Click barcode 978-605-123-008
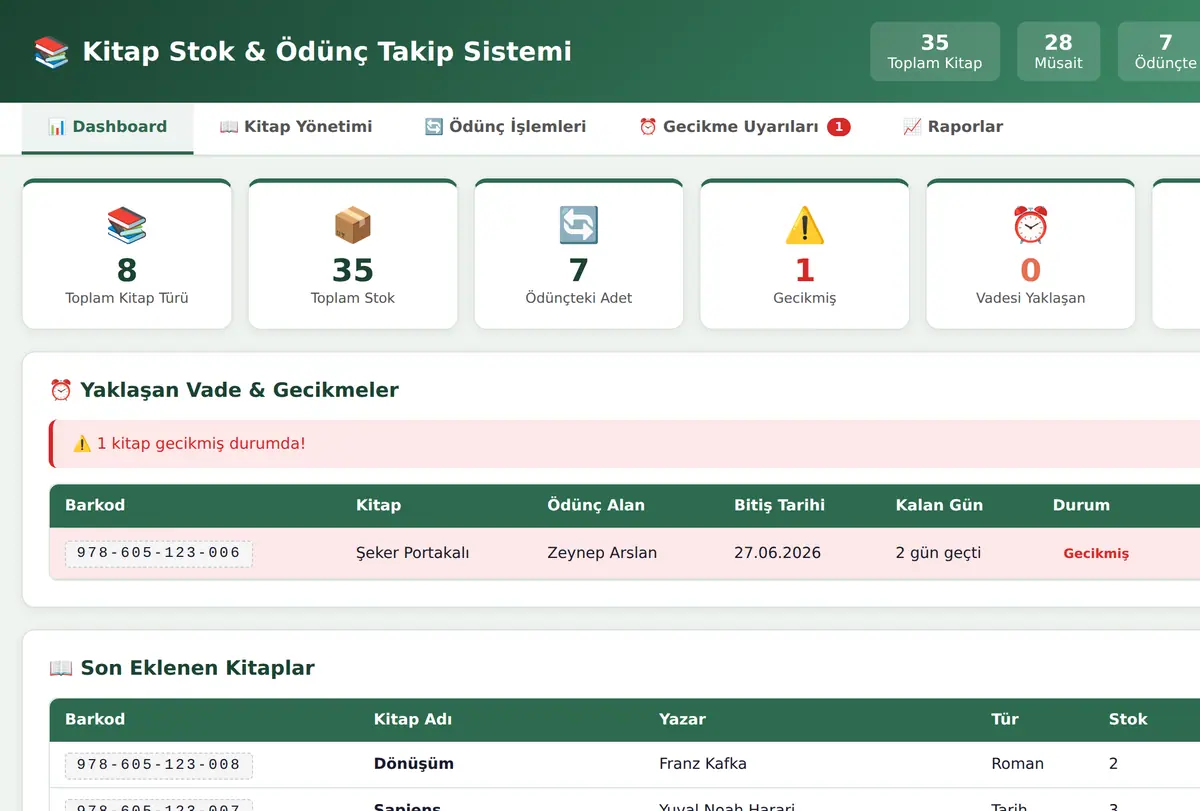Image resolution: width=1200 pixels, height=811 pixels. tap(159, 766)
